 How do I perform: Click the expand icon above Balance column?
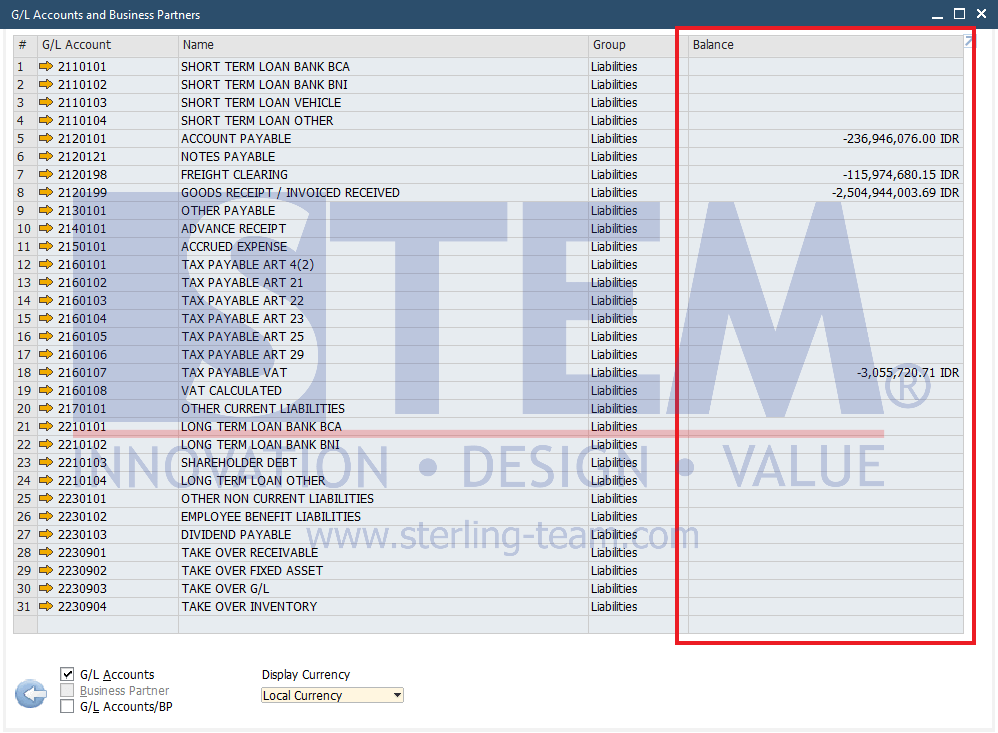click(x=969, y=41)
